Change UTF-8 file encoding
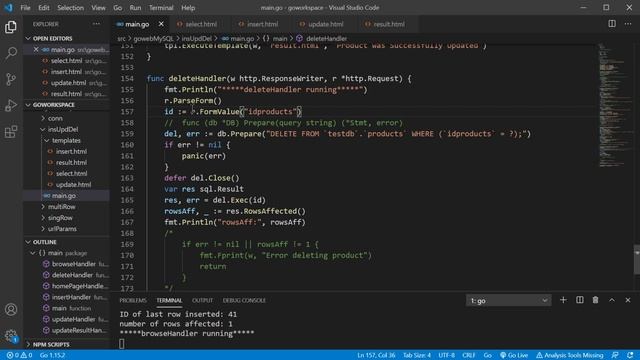640x360 pixels. [447, 355]
